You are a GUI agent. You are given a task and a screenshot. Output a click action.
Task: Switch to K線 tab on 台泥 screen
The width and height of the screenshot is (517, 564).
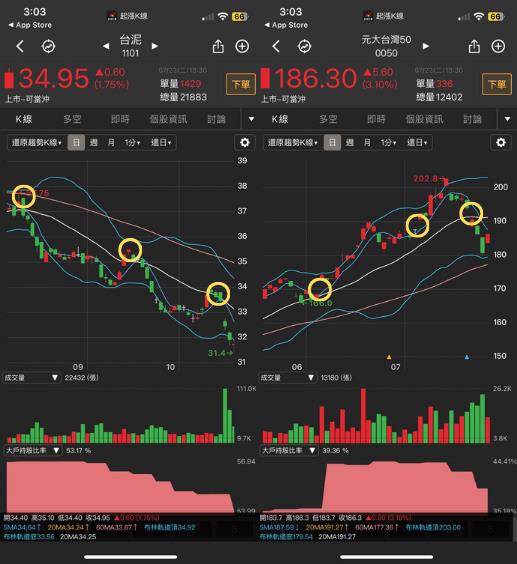pyautogui.click(x=24, y=119)
